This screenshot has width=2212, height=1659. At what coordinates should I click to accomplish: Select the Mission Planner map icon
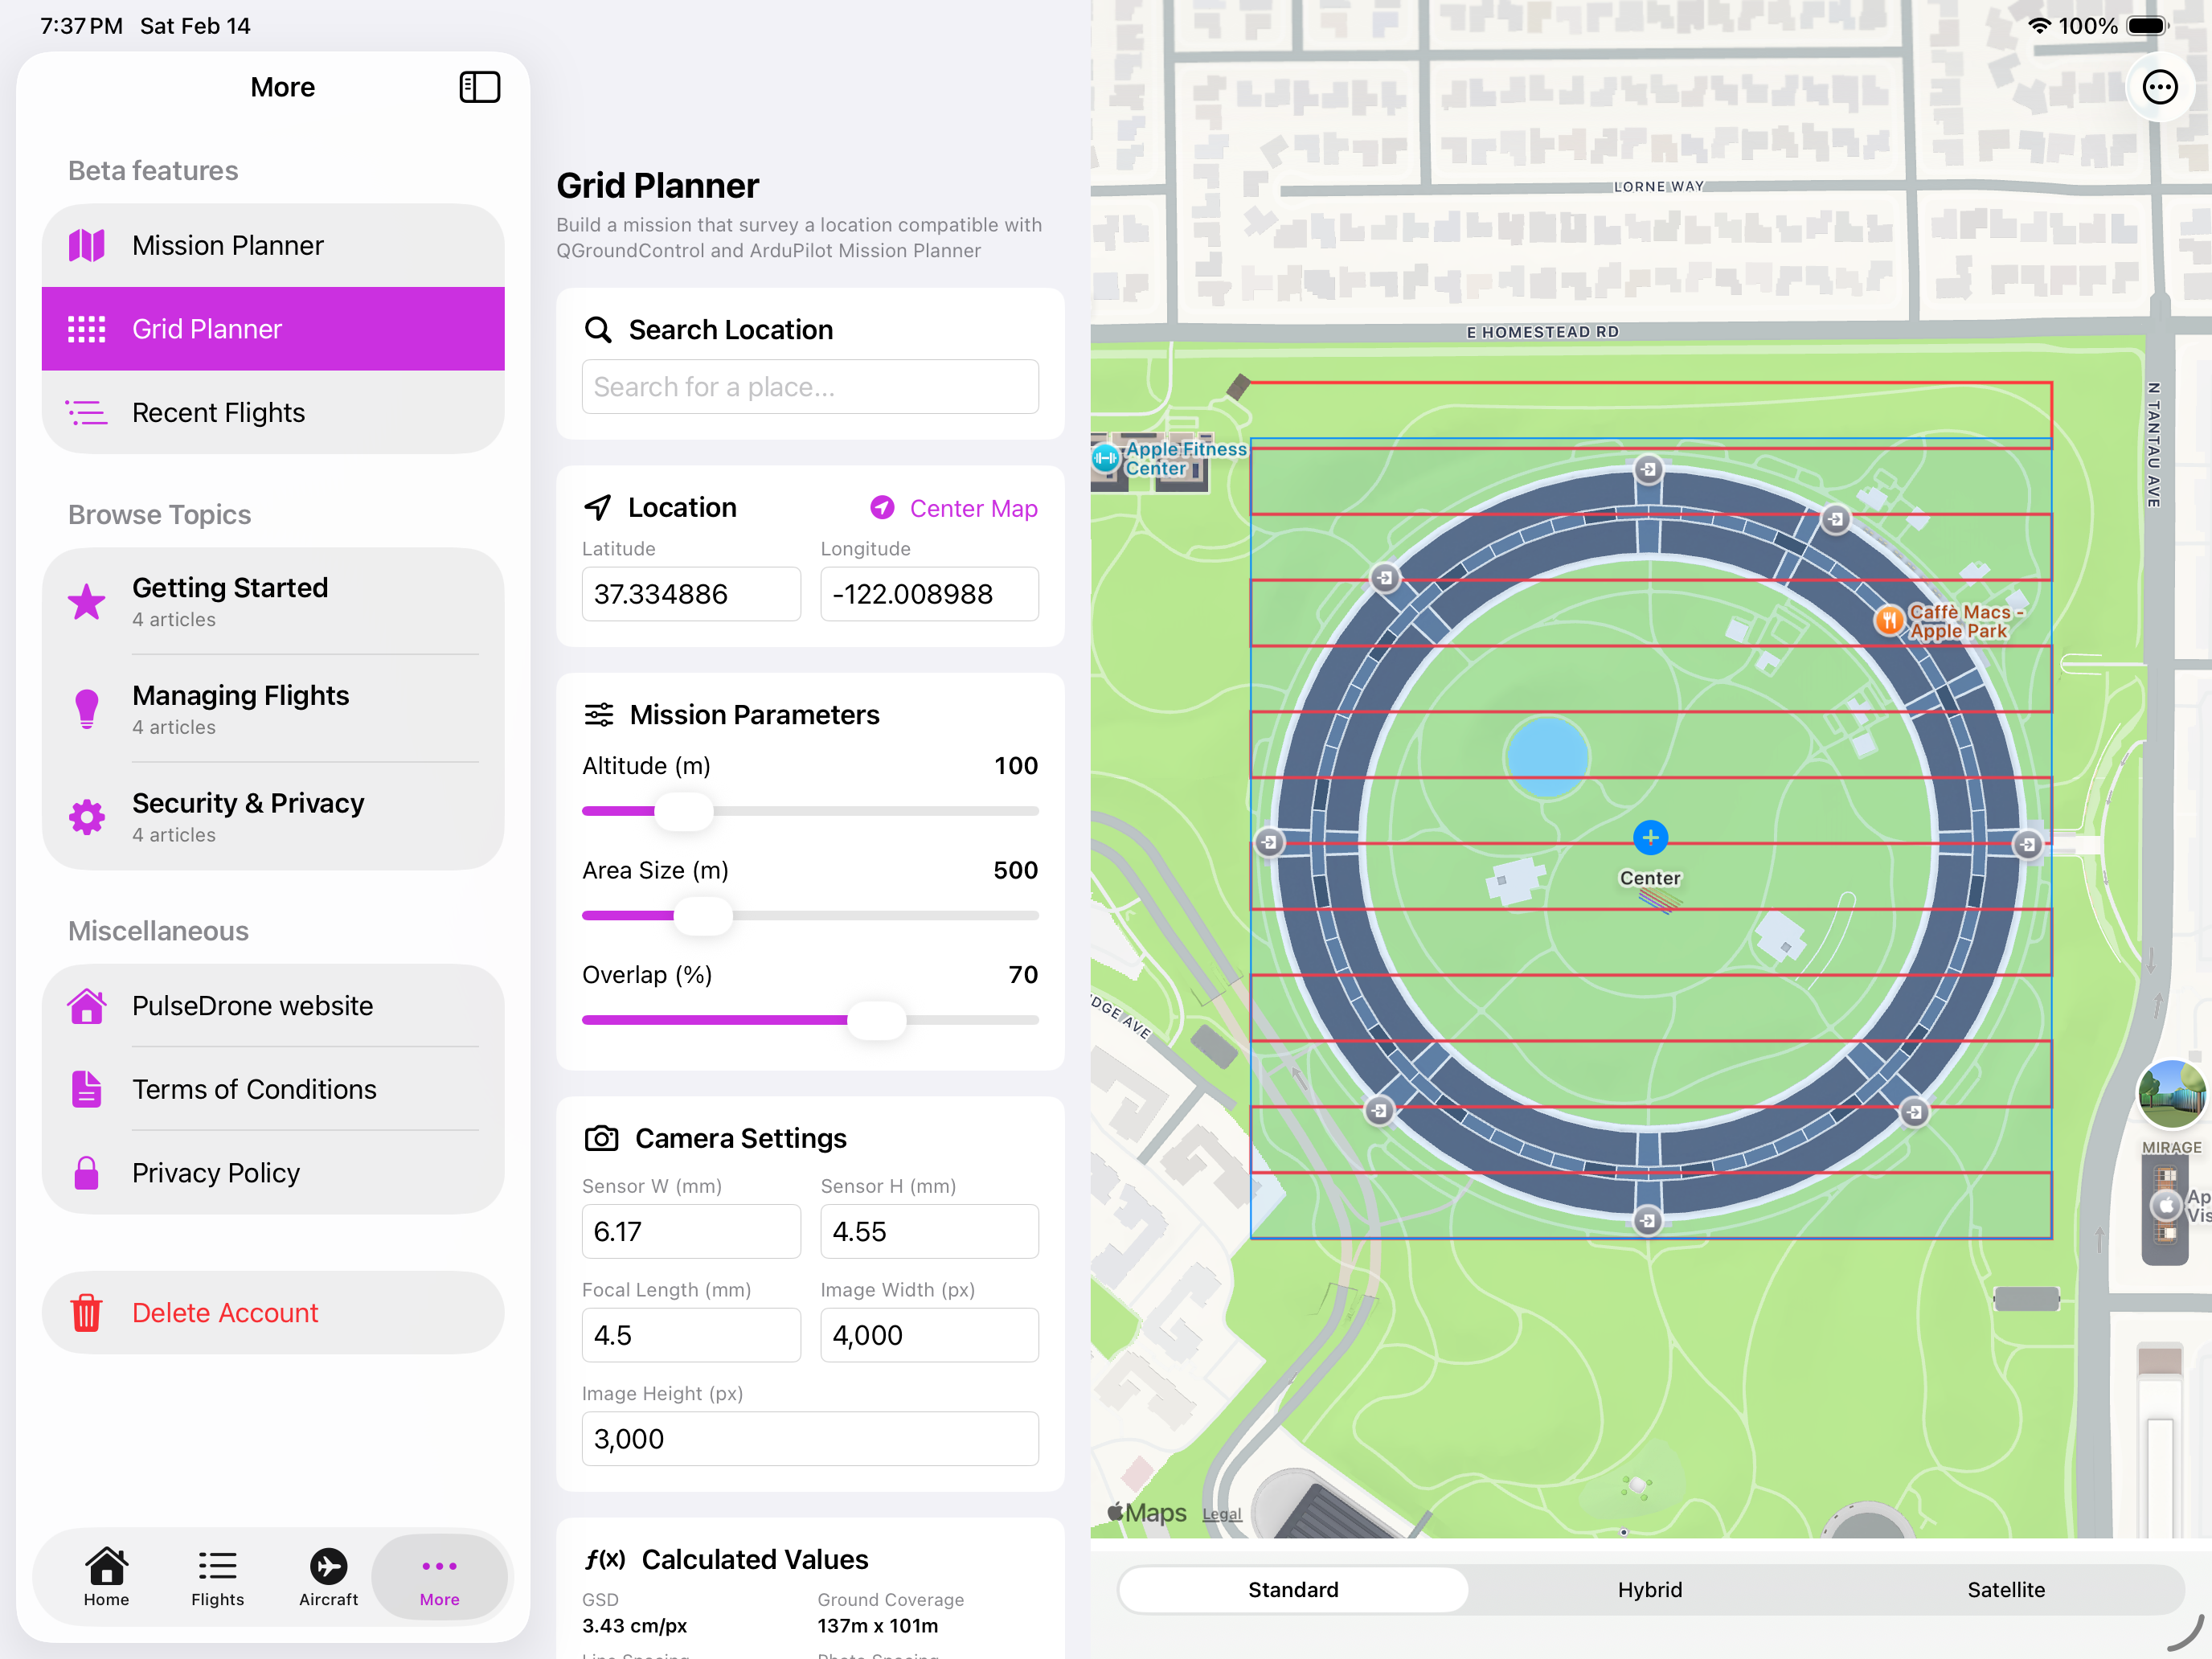87,245
